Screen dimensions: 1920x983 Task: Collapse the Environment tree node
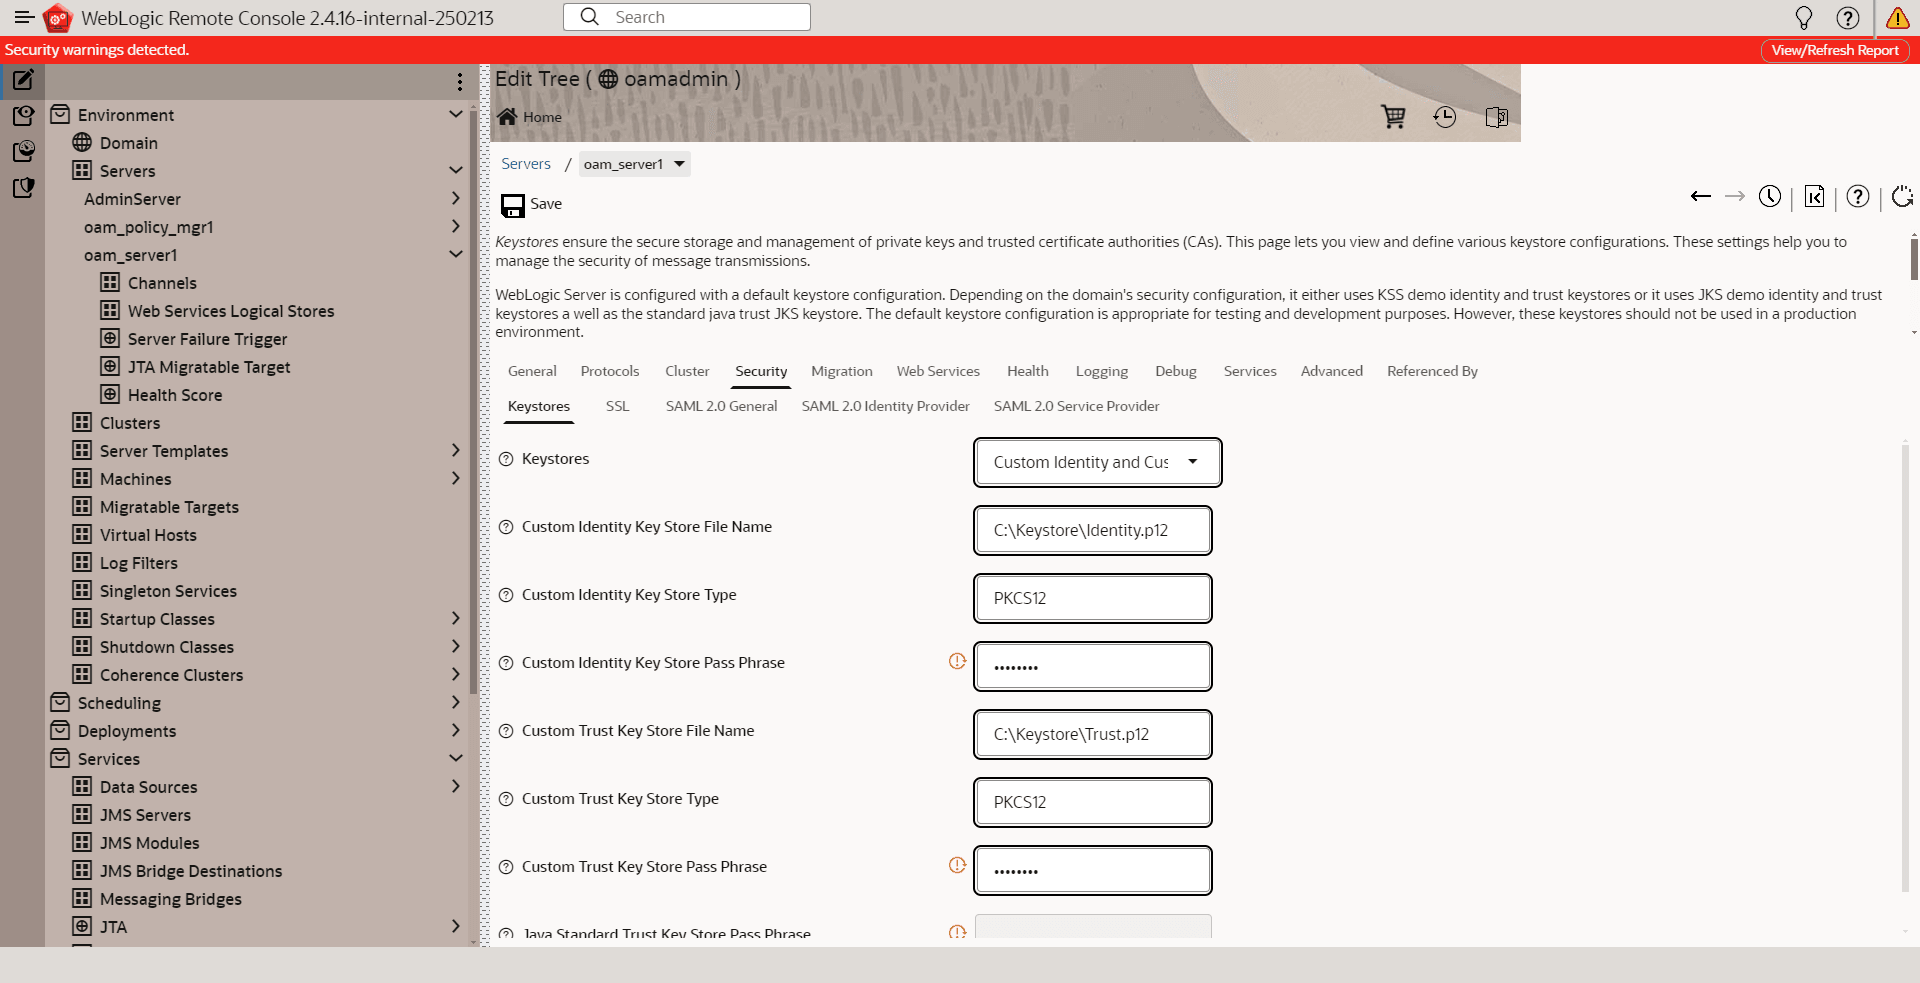[456, 114]
